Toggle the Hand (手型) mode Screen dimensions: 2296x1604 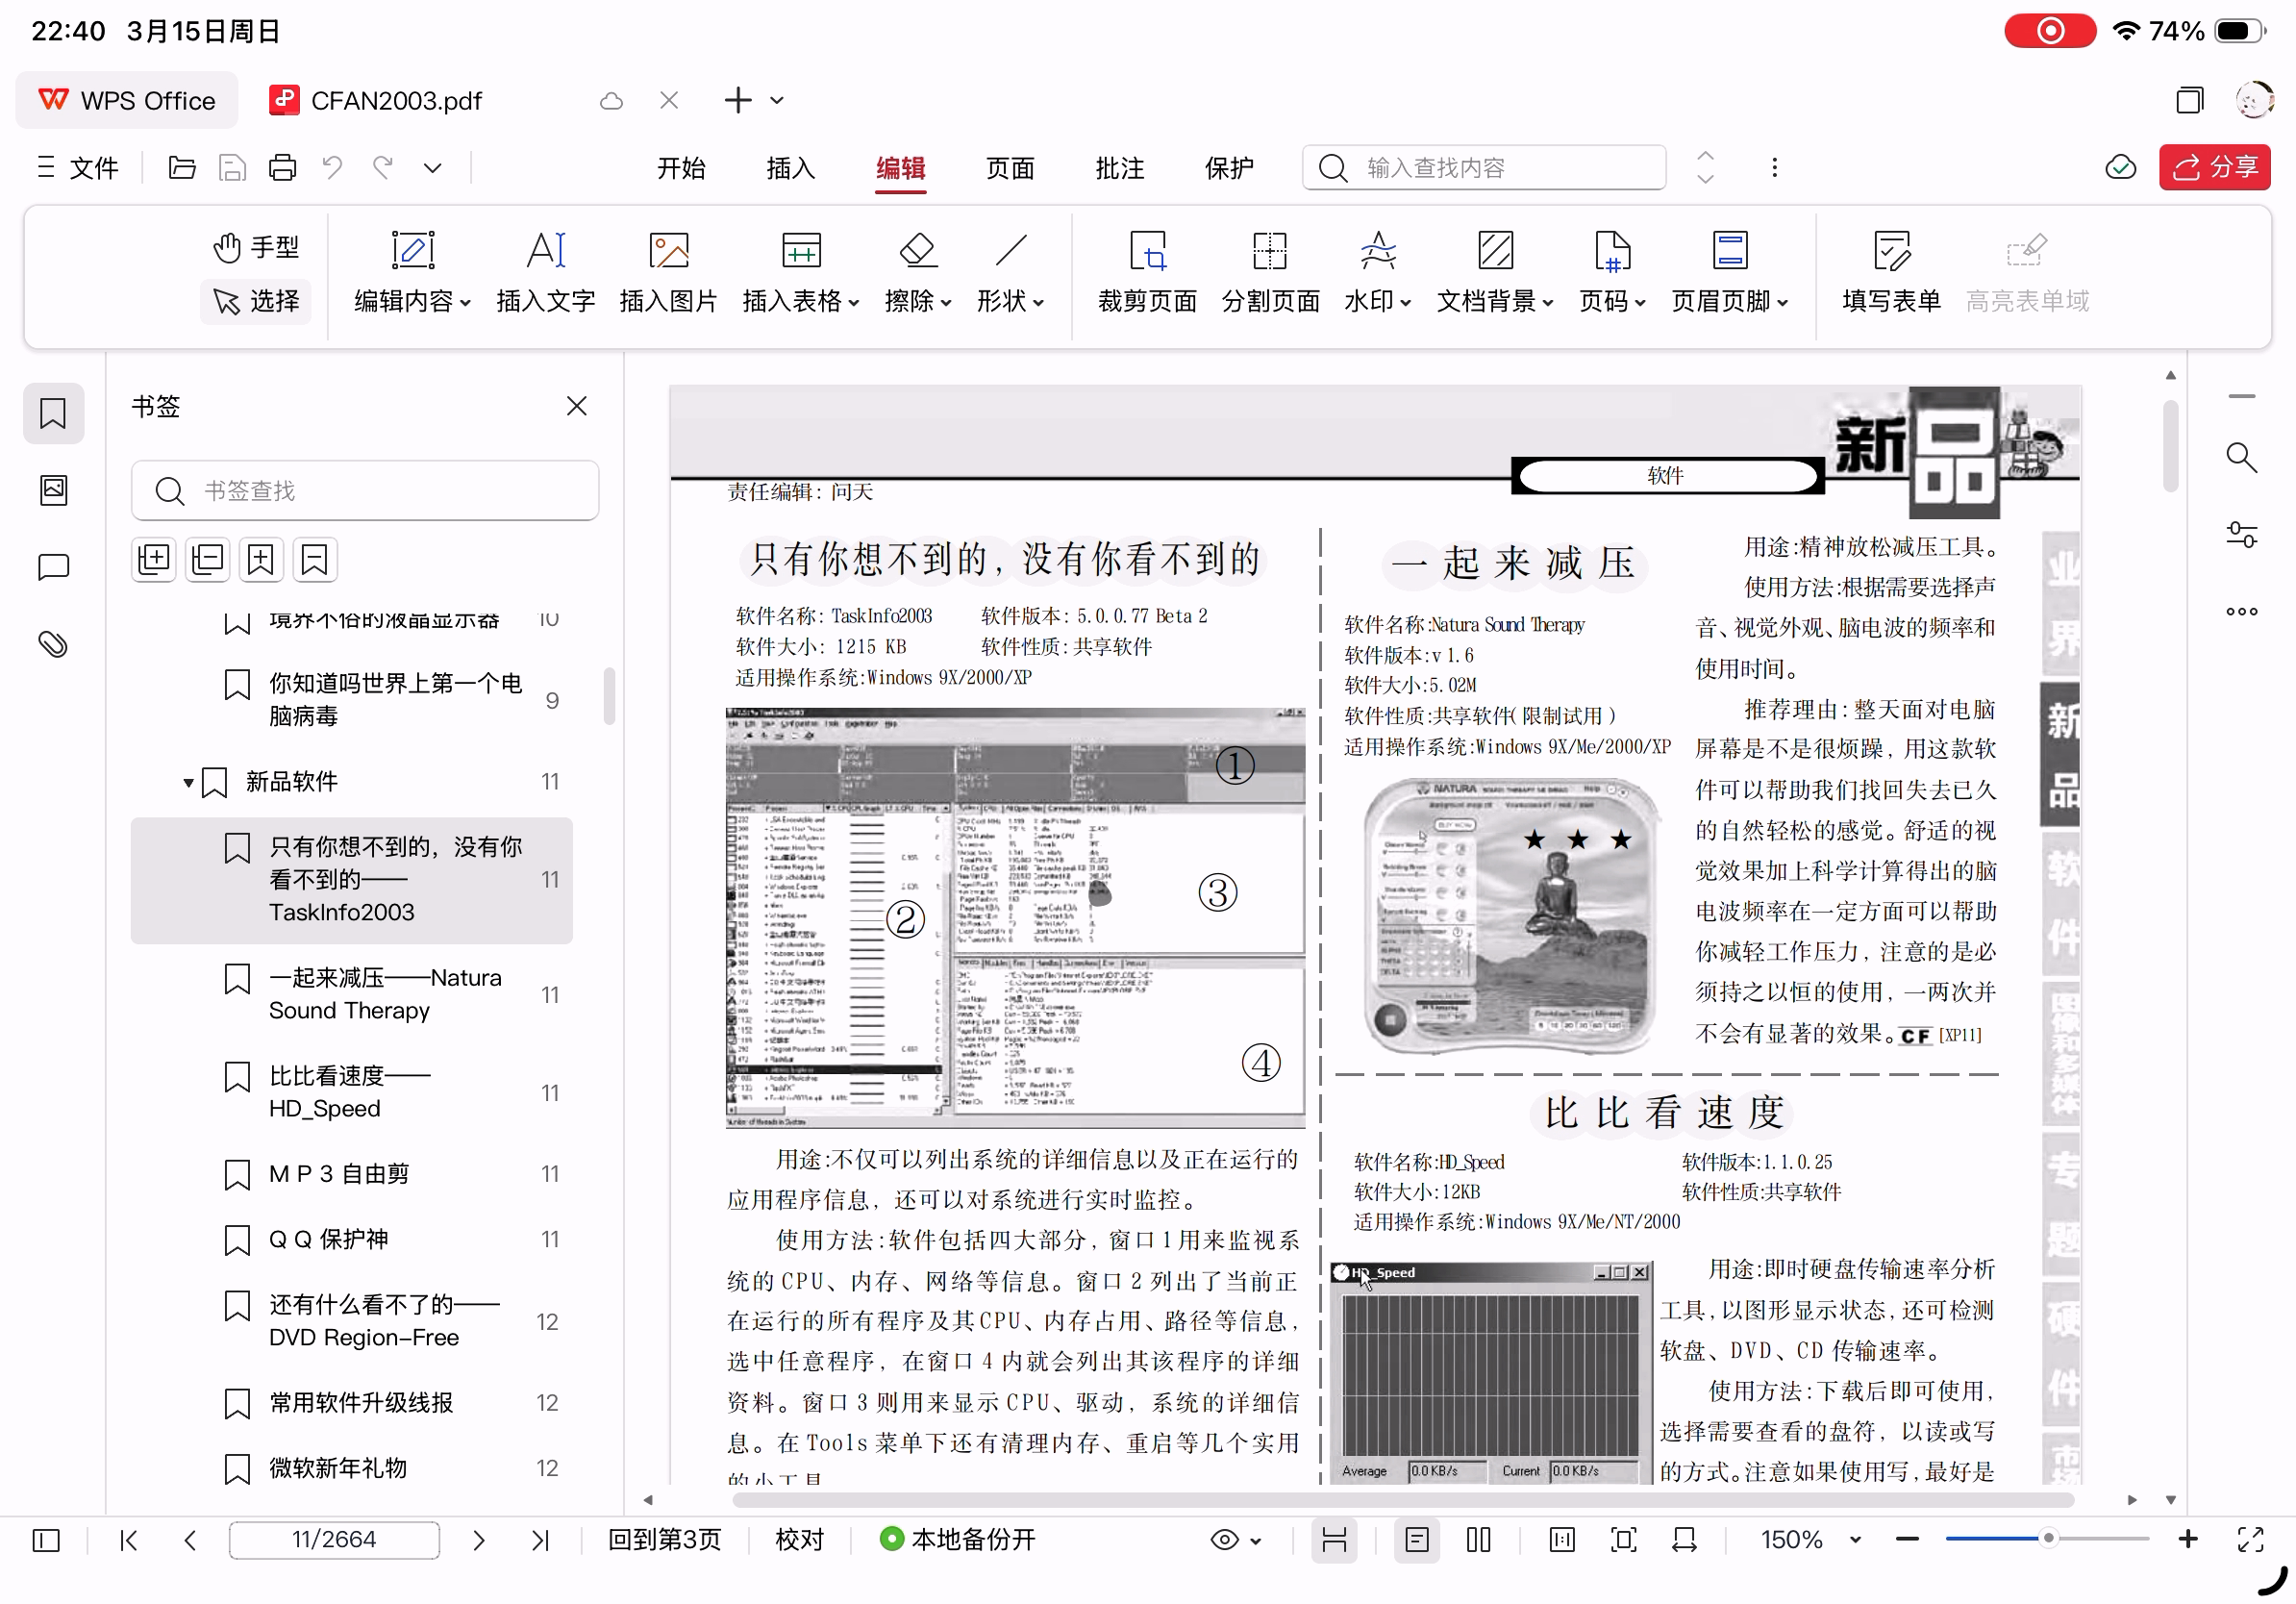256,247
